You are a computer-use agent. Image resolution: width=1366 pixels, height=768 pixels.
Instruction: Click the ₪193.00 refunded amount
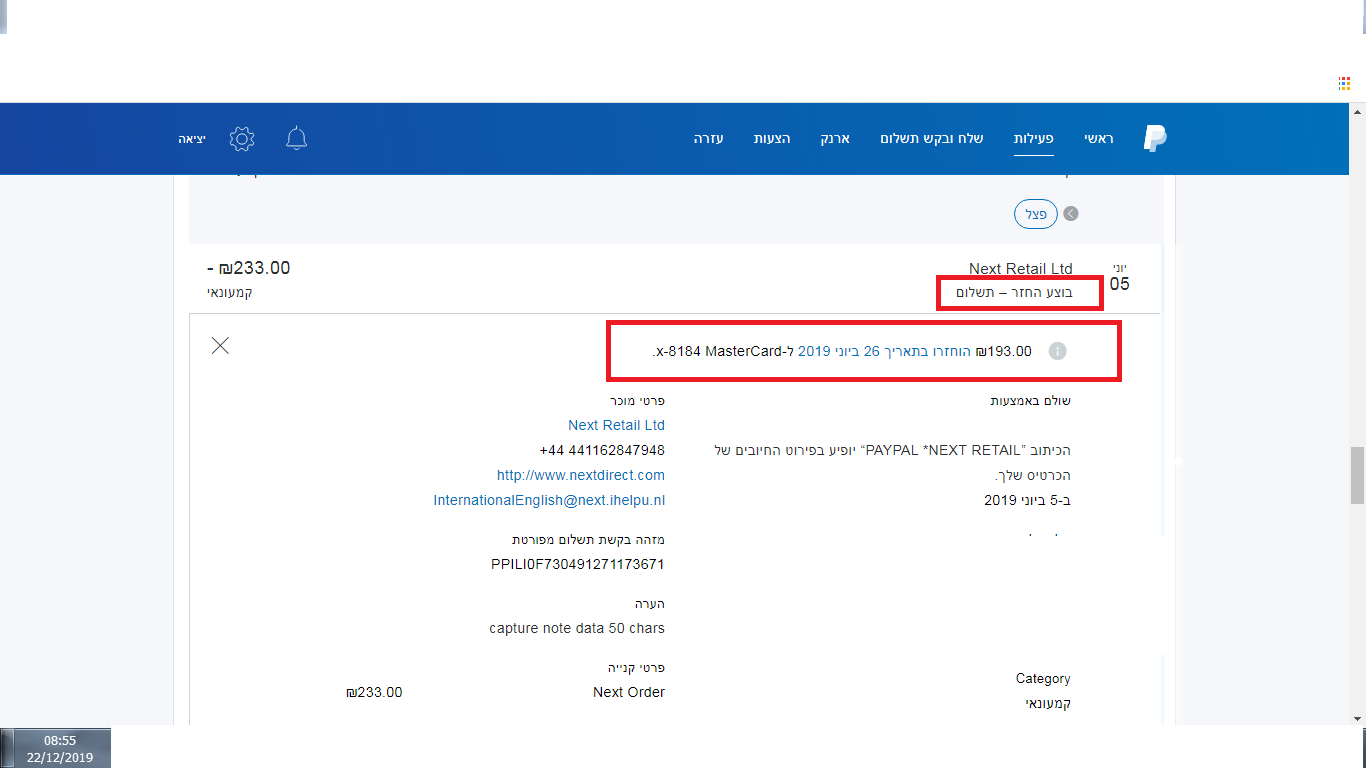[x=1003, y=351]
